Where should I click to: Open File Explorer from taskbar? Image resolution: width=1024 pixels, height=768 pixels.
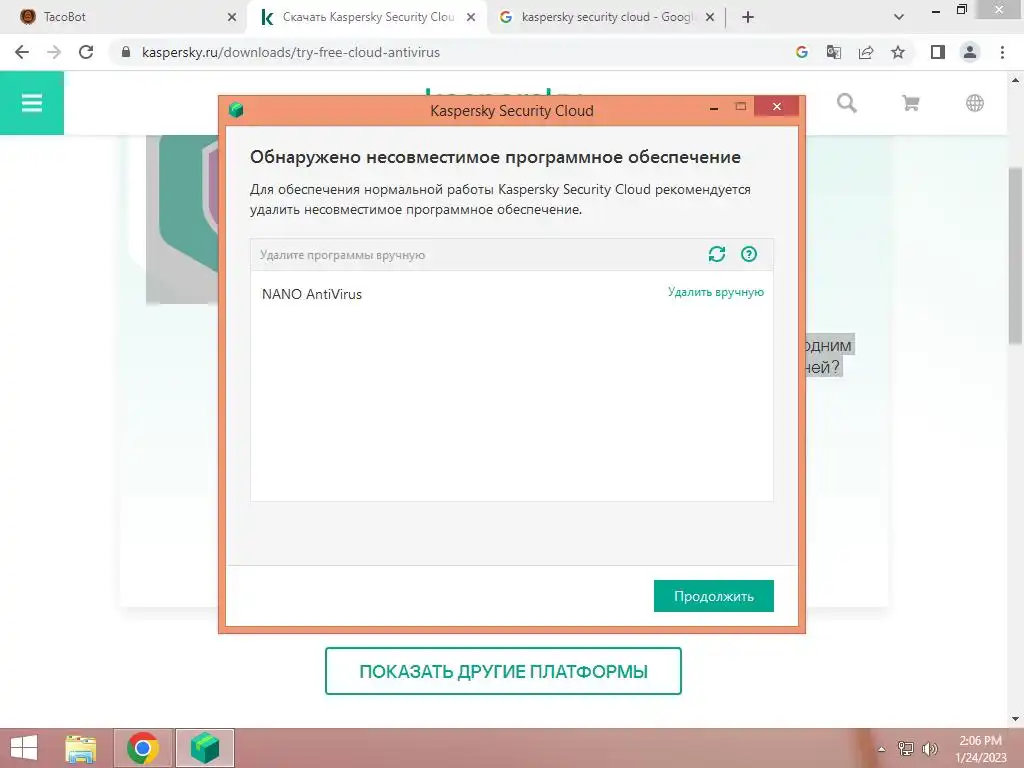[80, 748]
